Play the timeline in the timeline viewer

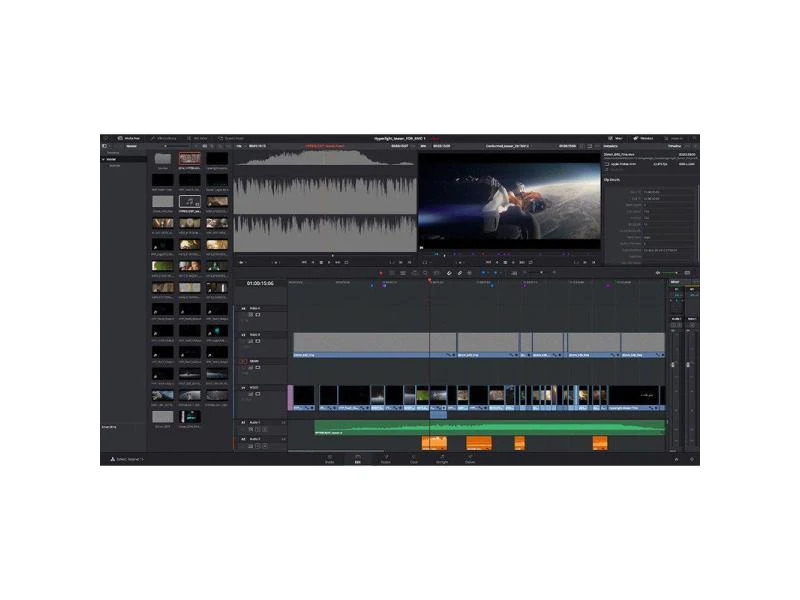point(513,262)
